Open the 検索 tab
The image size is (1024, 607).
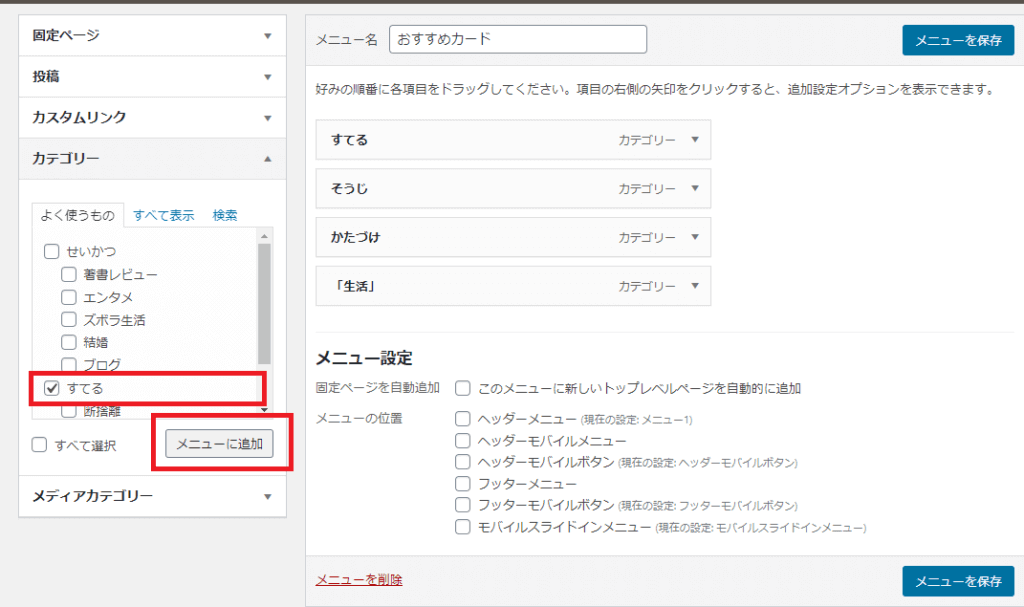coord(224,214)
